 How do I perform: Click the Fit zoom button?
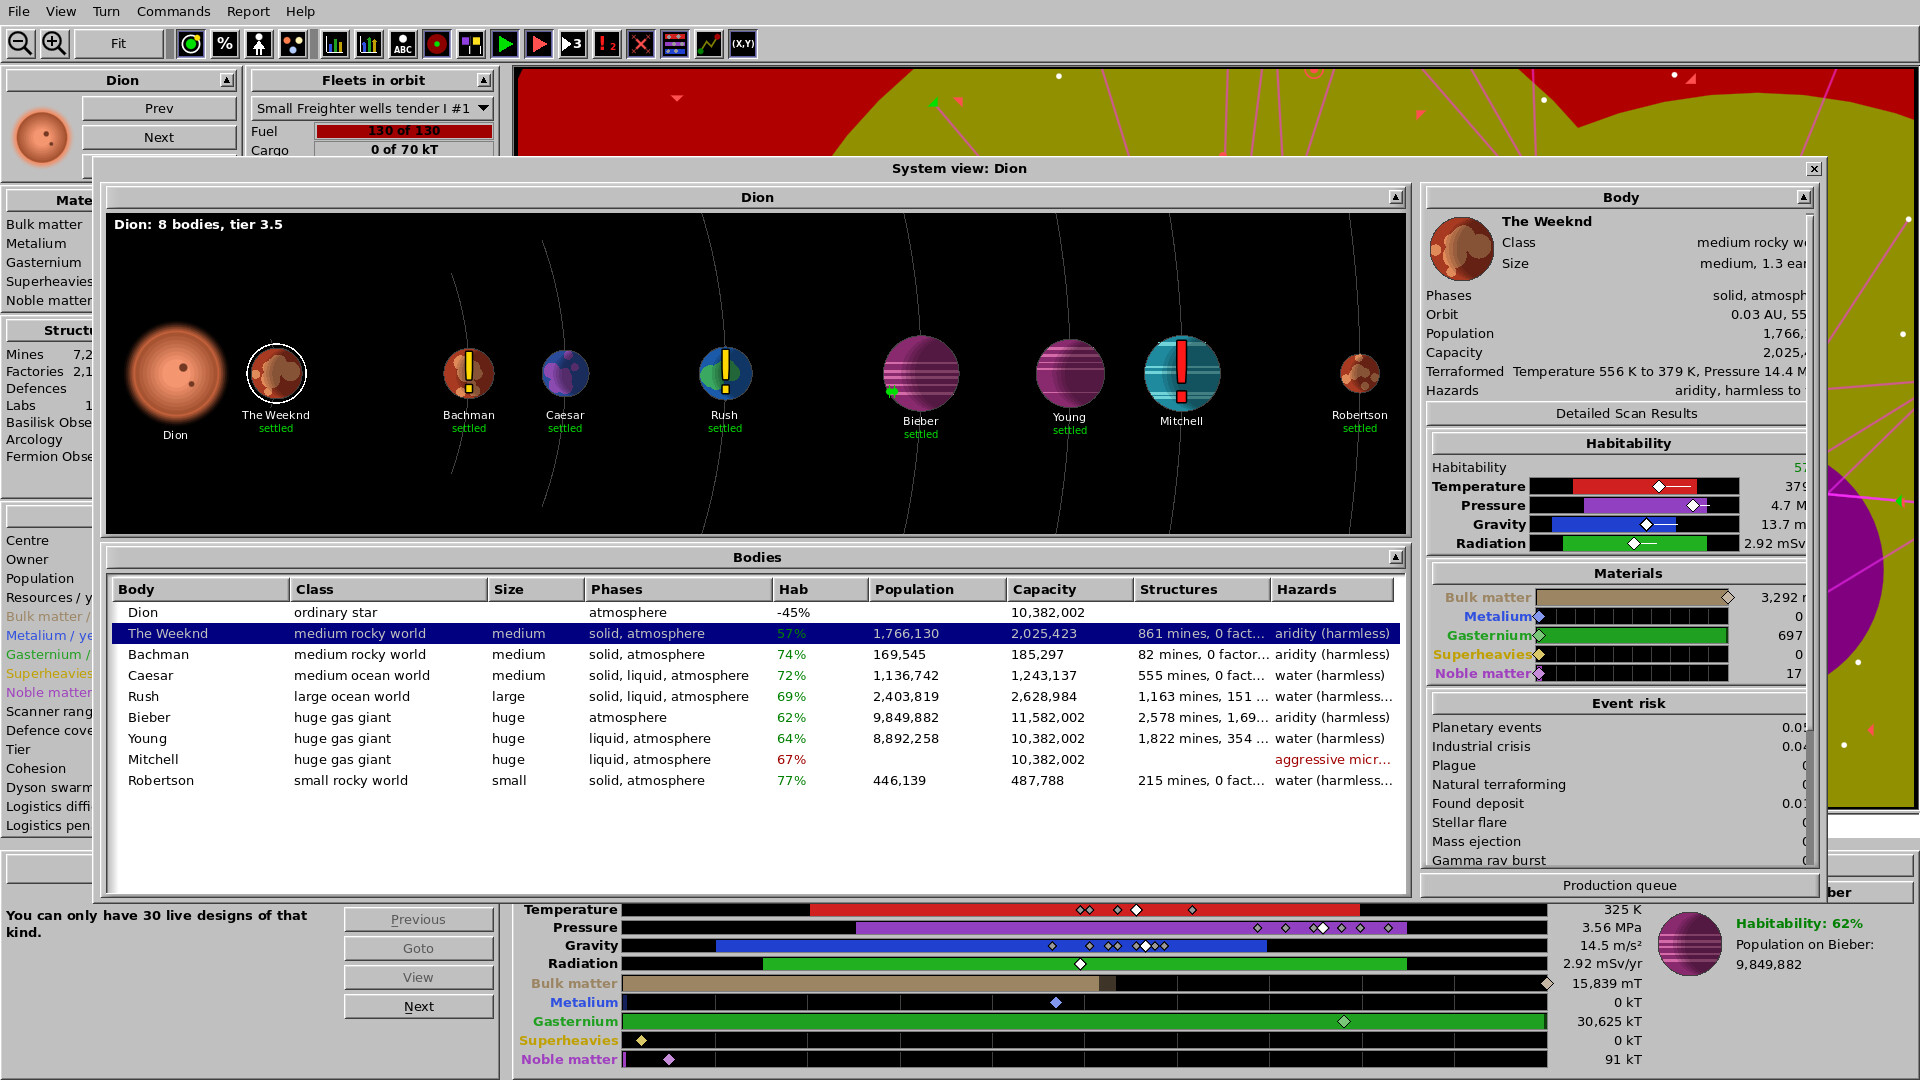pos(118,44)
